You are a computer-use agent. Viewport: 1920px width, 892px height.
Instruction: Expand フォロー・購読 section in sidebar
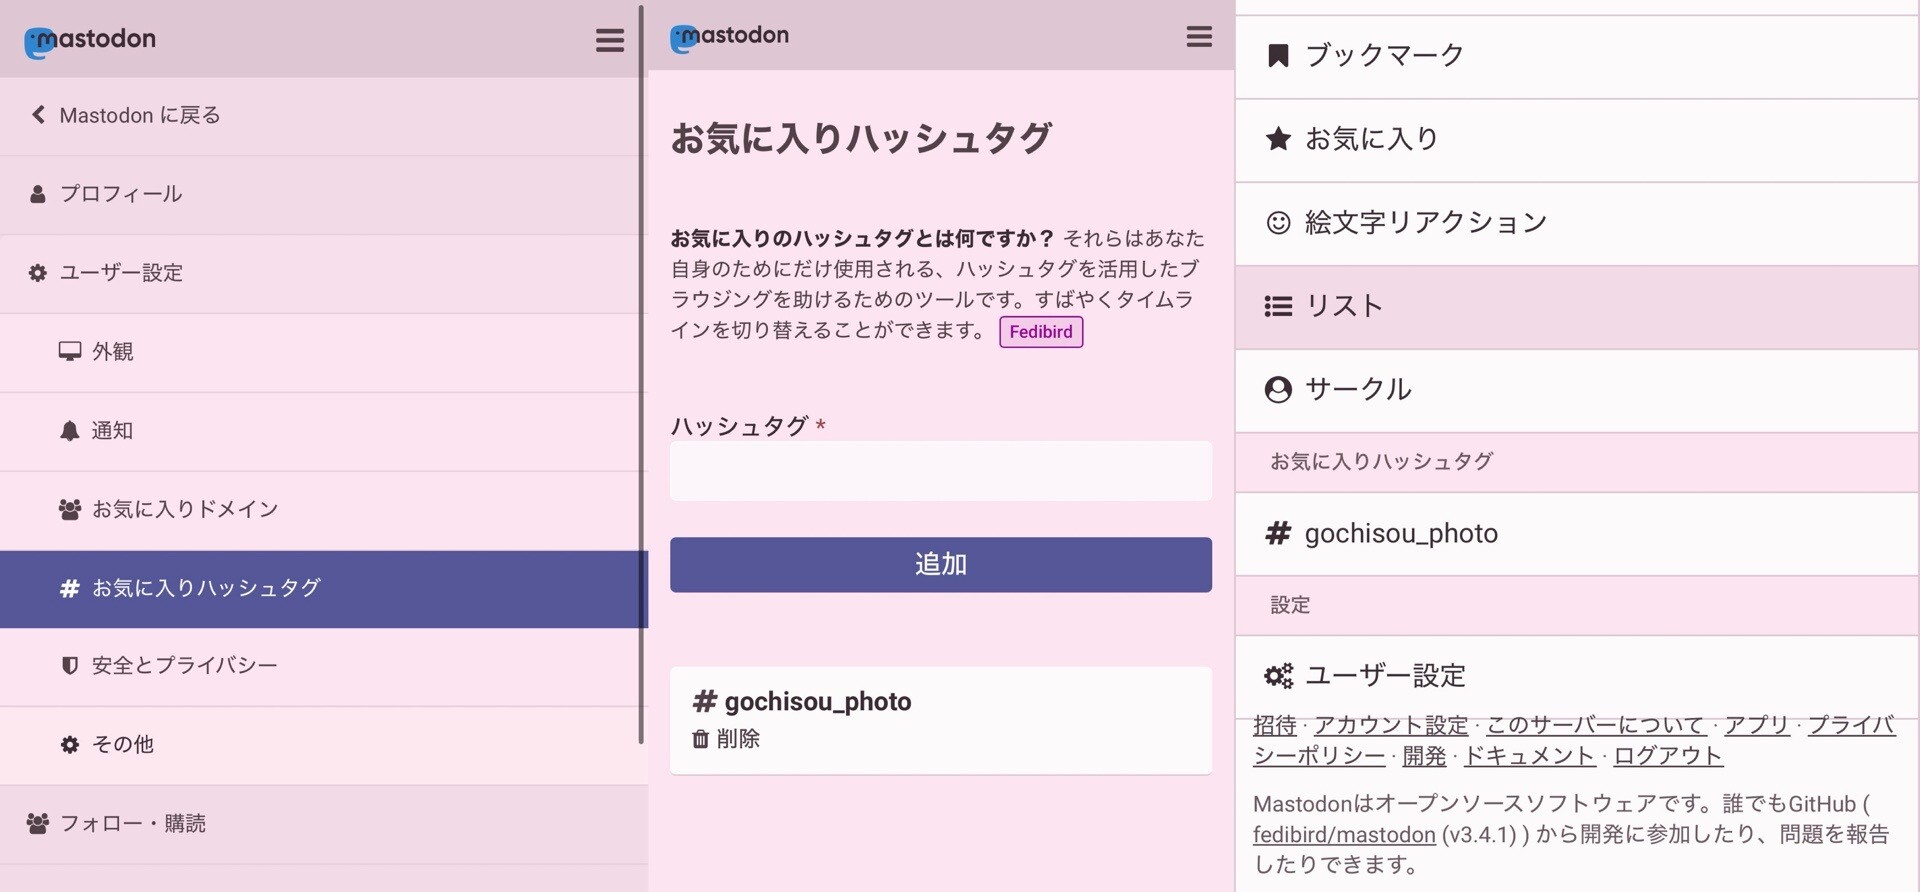(132, 823)
